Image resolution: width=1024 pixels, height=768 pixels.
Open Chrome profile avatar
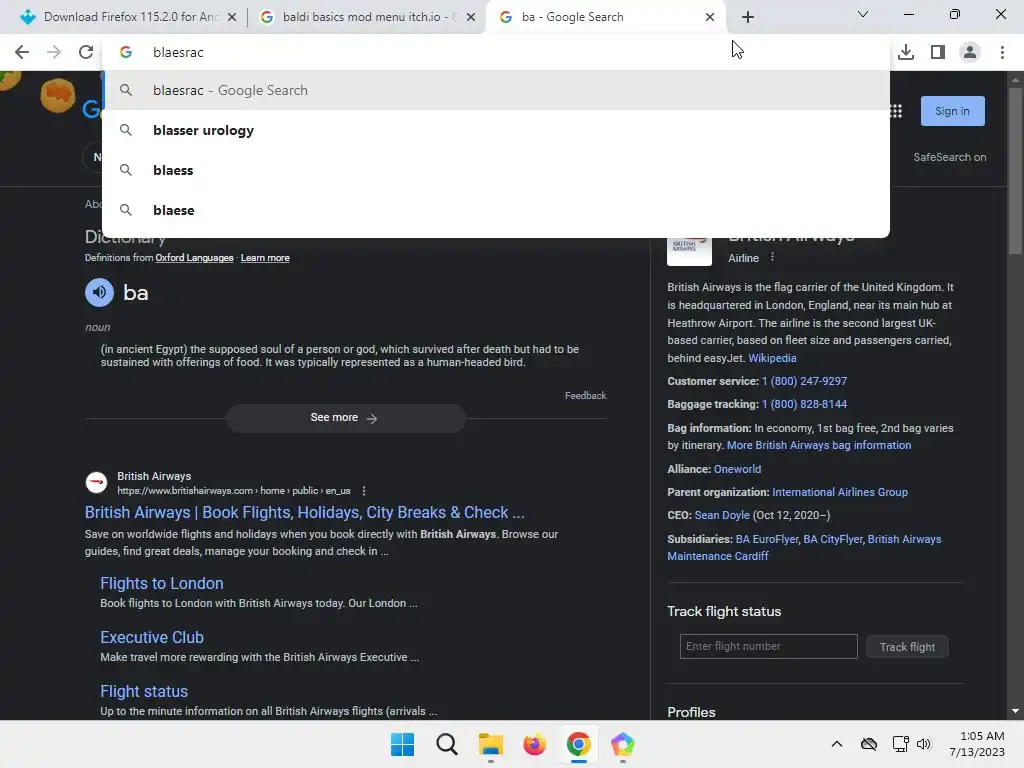(970, 52)
